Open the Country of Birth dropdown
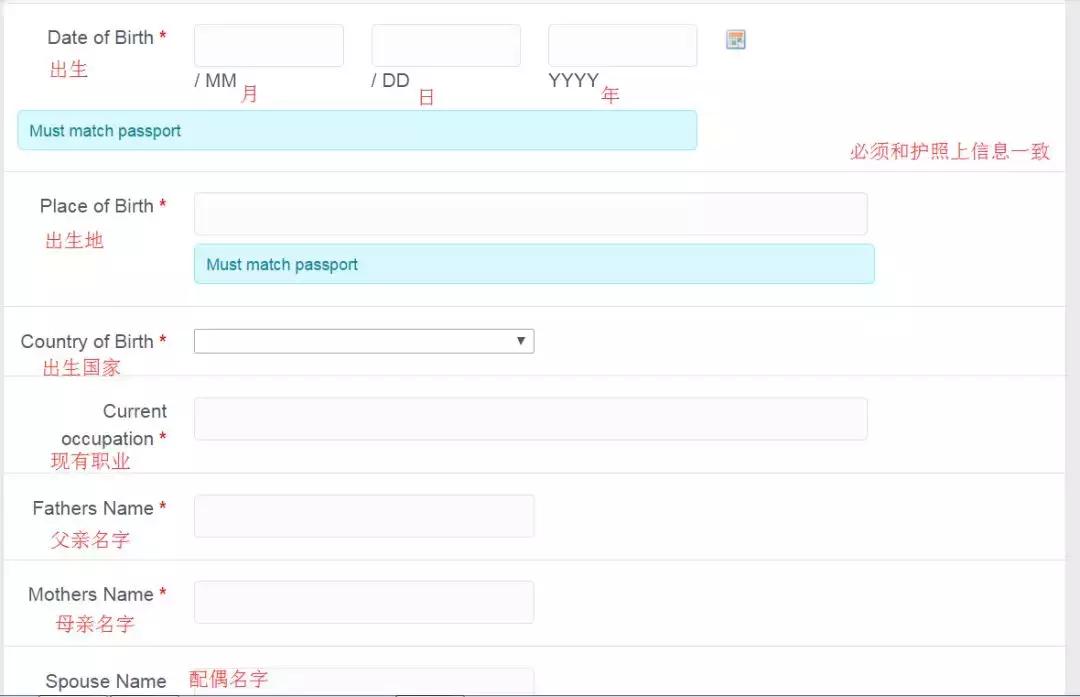Screen dimensions: 1080x697 364,341
